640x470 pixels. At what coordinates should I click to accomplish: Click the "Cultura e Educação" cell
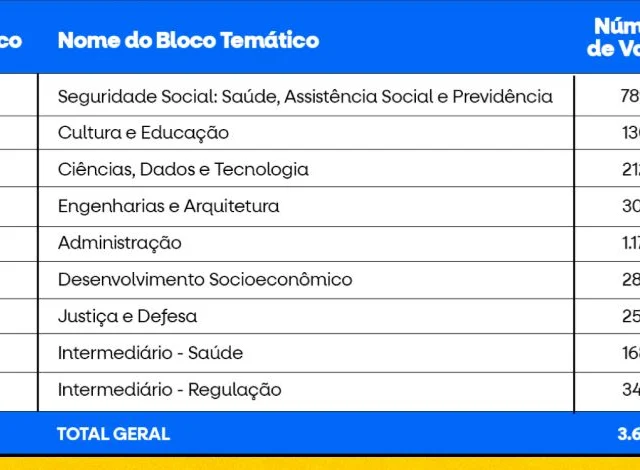[x=143, y=133]
